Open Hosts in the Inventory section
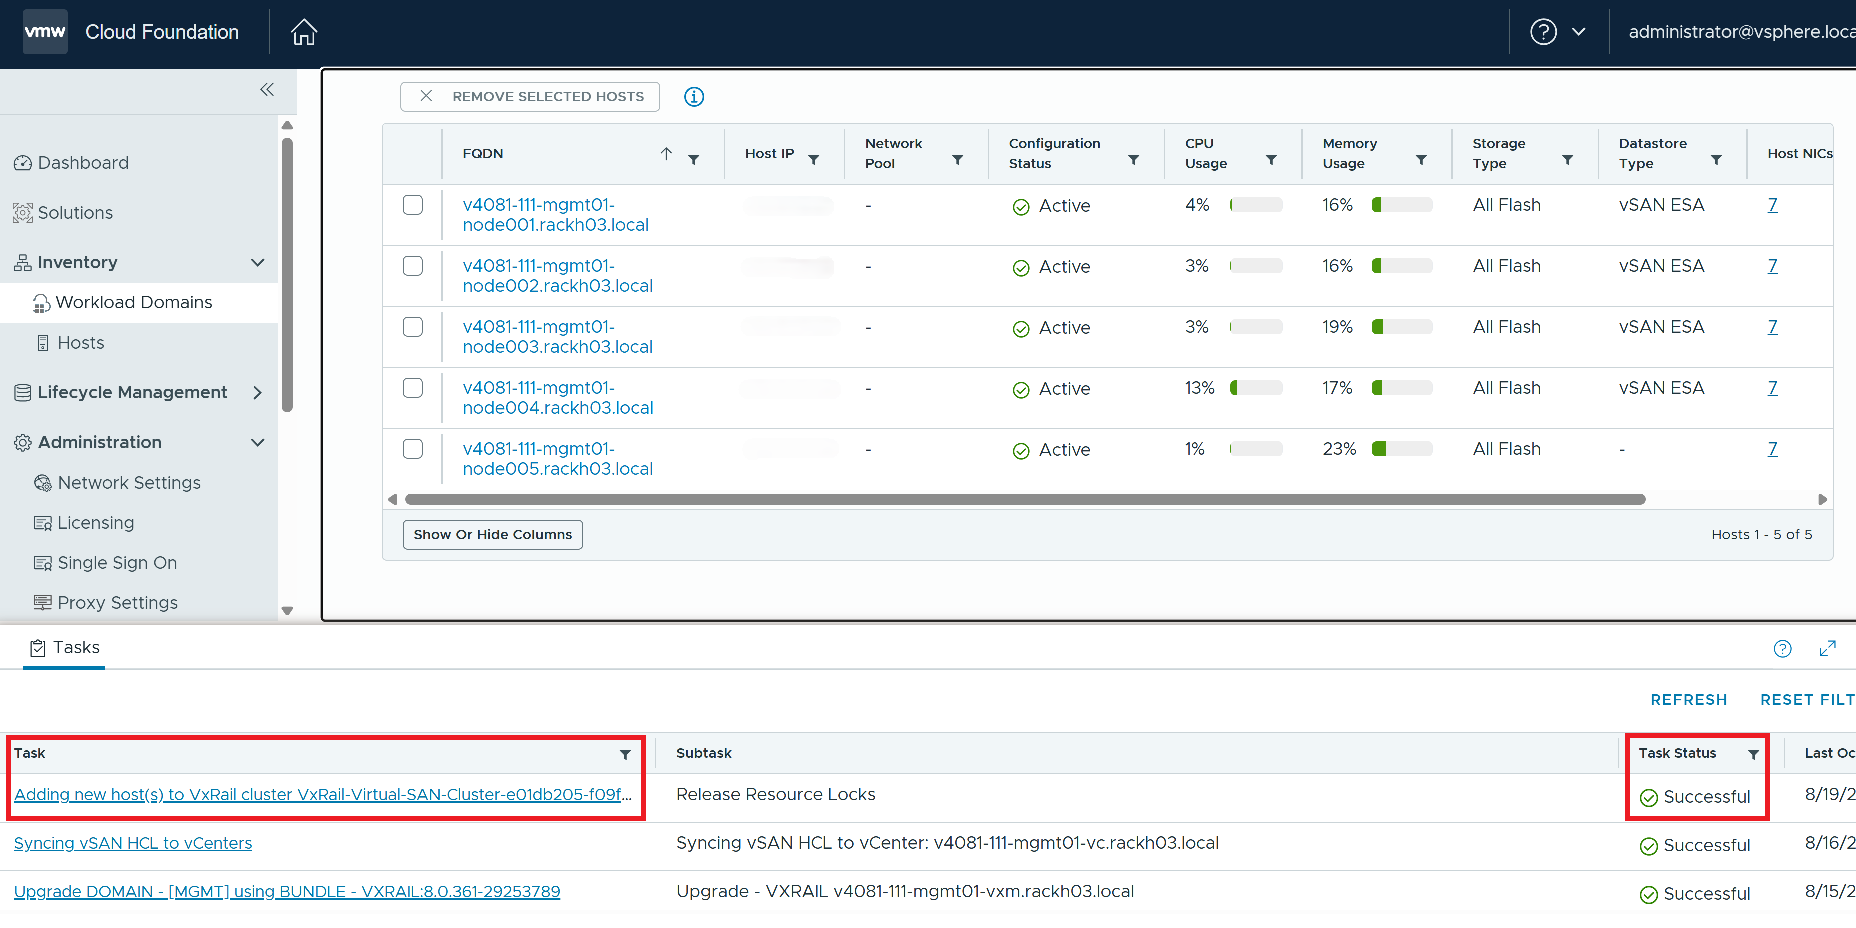This screenshot has height=928, width=1856. point(79,342)
